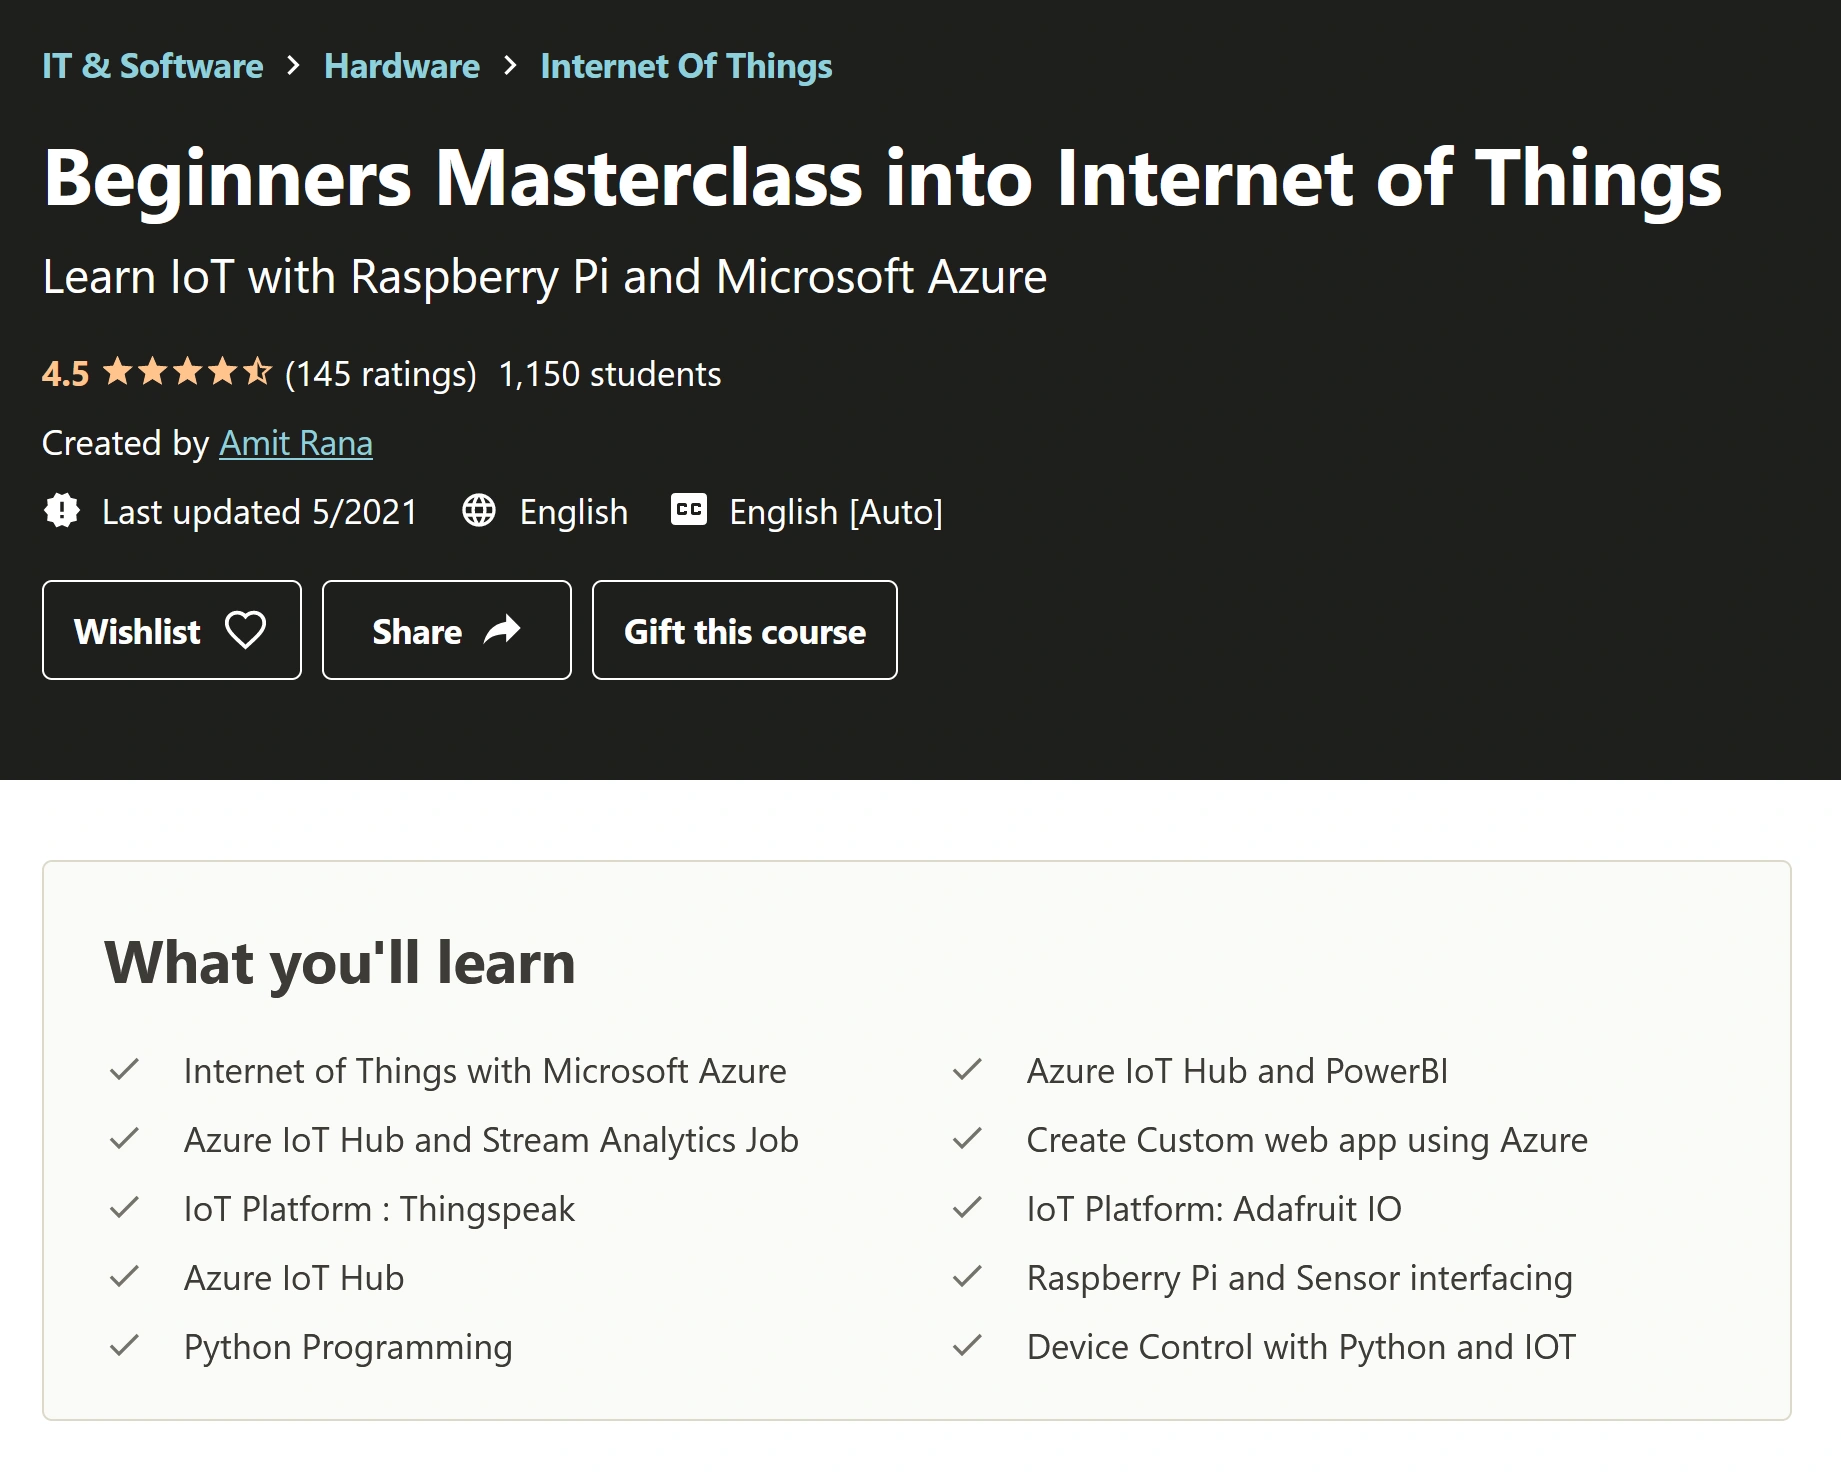Click the 4.5 rating number
This screenshot has height=1476, width=1841.
point(65,374)
